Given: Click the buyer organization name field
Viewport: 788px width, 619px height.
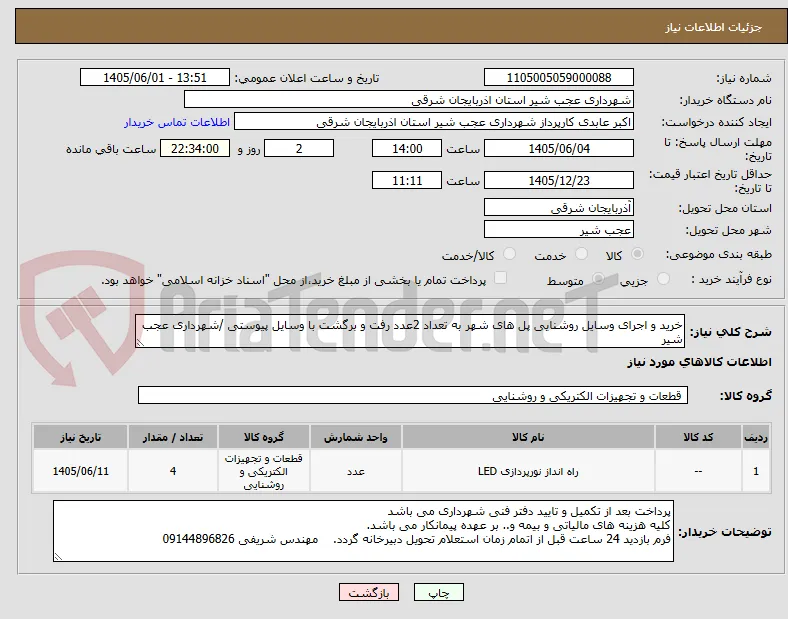Looking at the screenshot, I should click(x=409, y=99).
